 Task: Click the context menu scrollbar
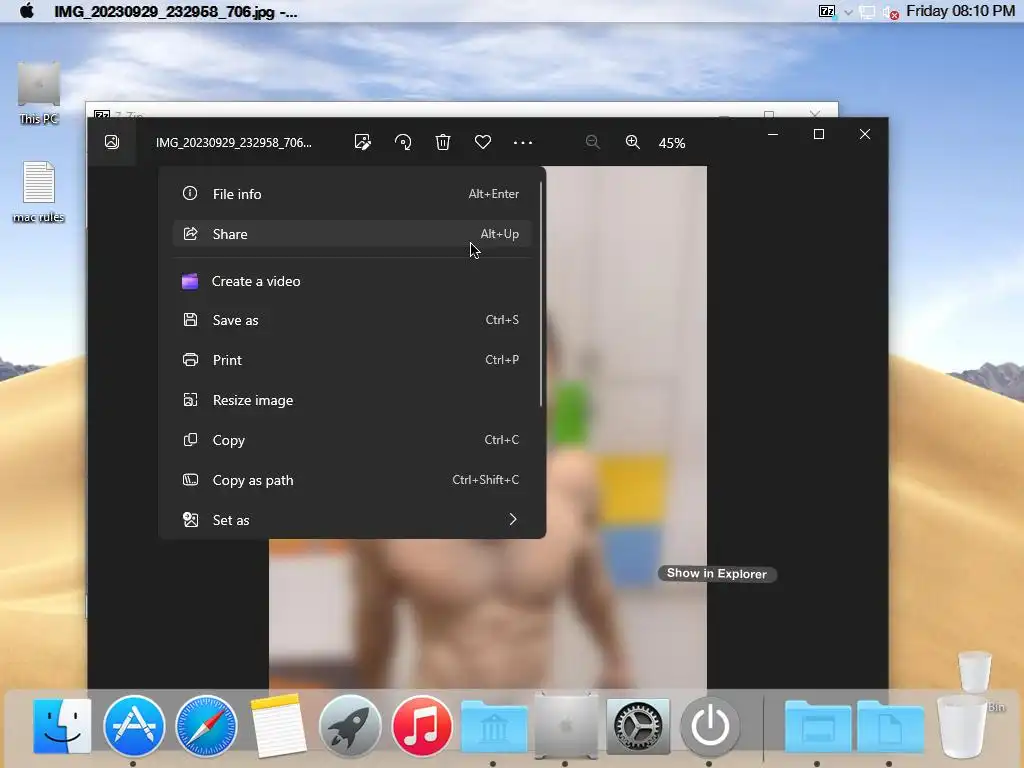[x=541, y=294]
